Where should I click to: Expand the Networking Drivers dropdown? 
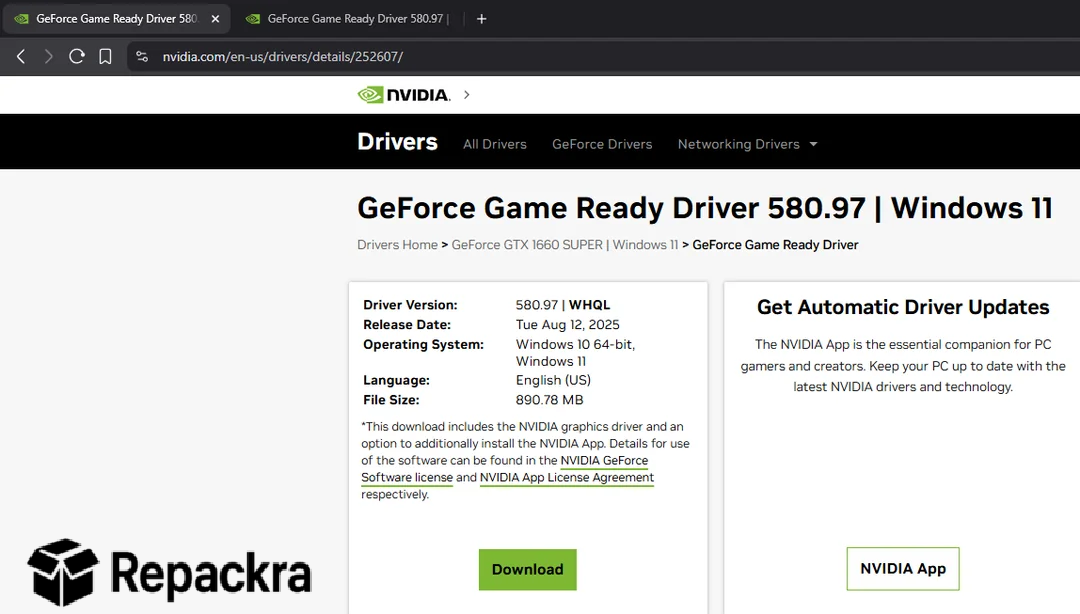(x=747, y=144)
